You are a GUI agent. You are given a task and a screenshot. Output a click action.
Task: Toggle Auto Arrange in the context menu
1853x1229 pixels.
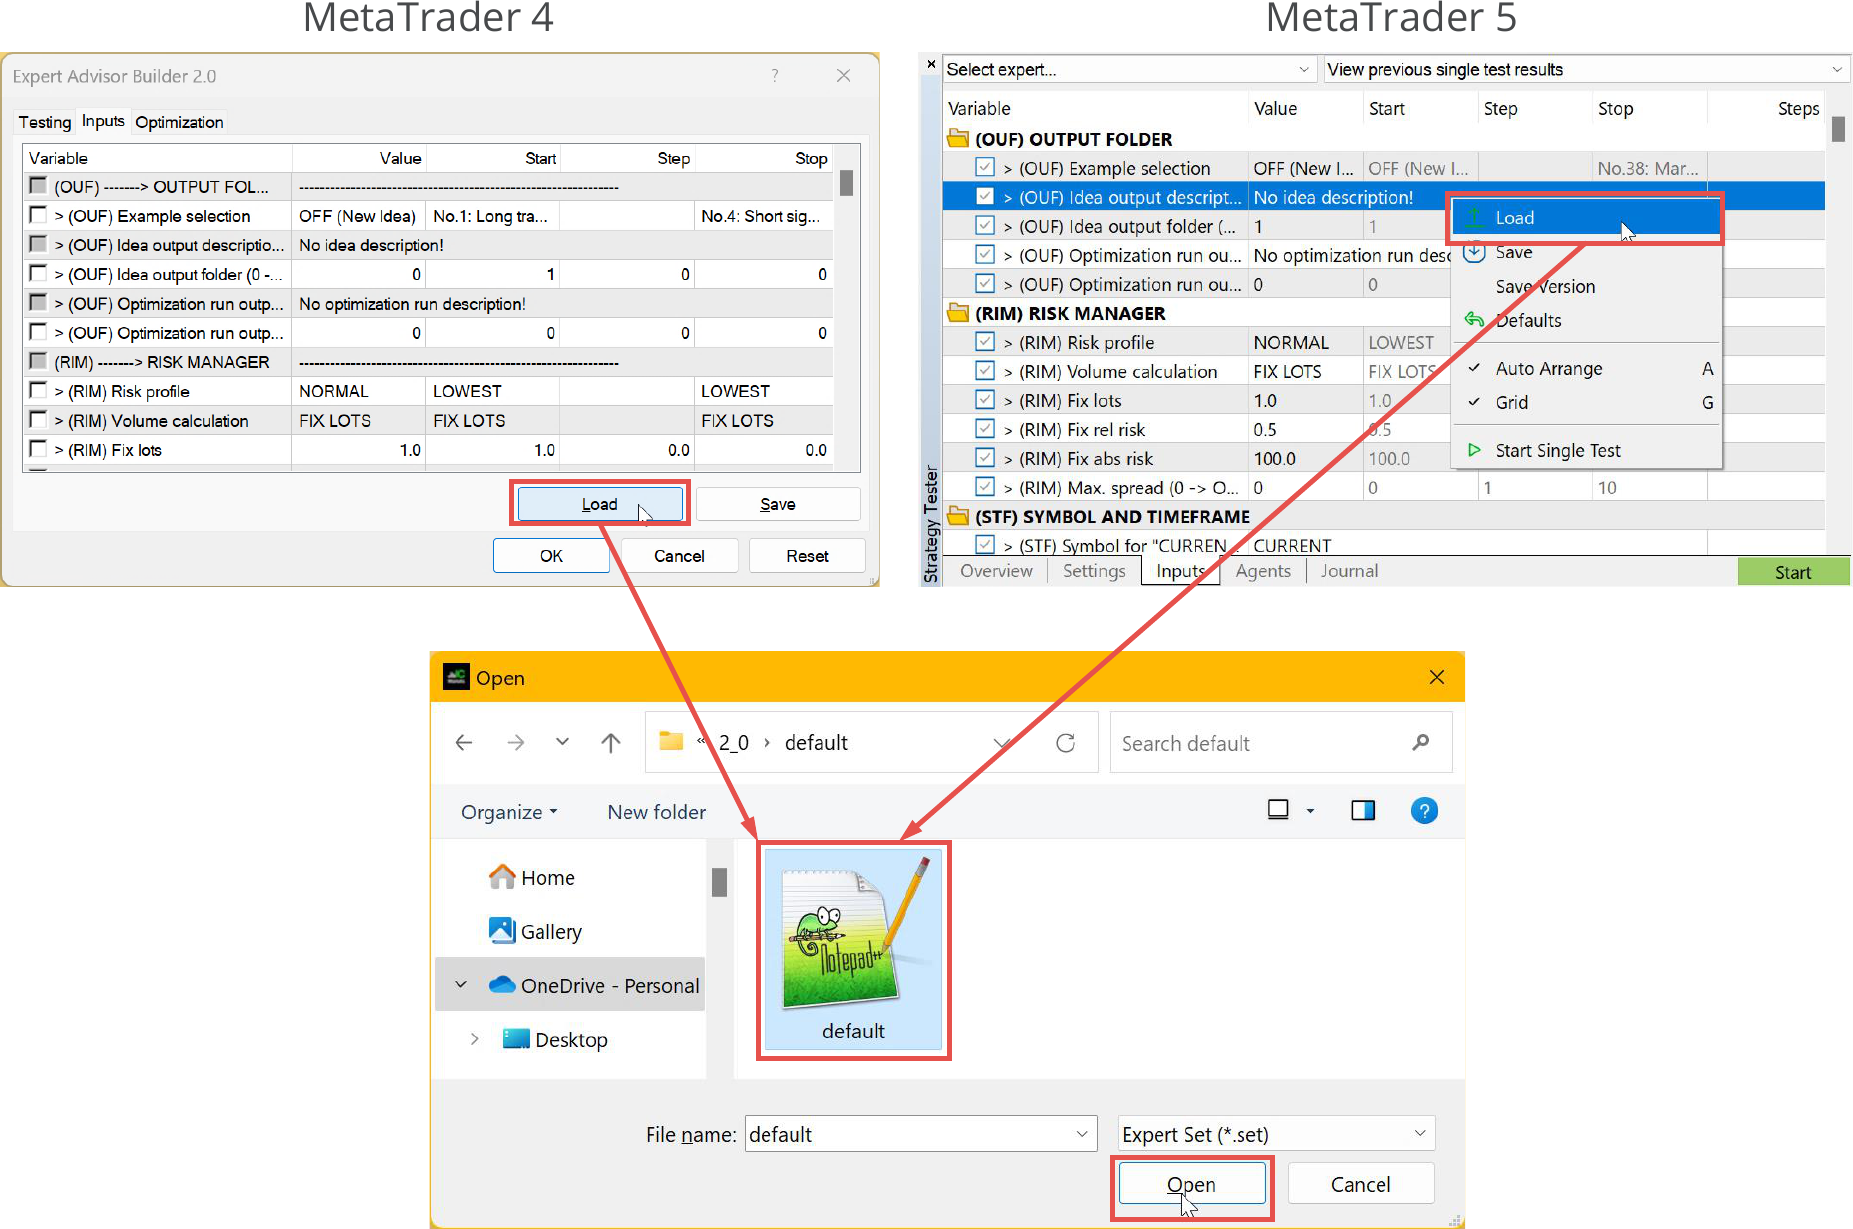(x=1586, y=369)
